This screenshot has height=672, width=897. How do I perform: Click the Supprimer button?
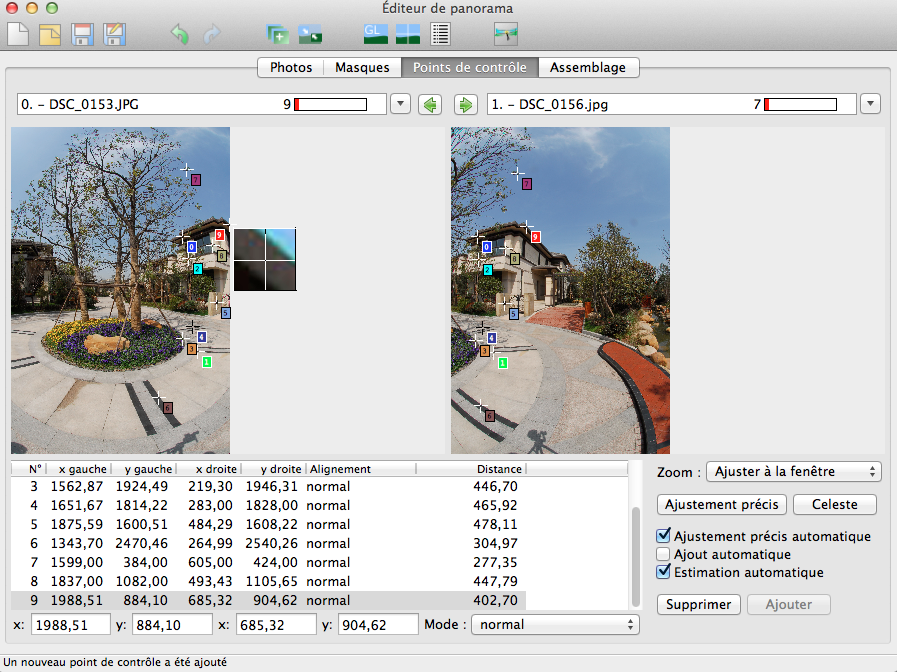point(699,604)
